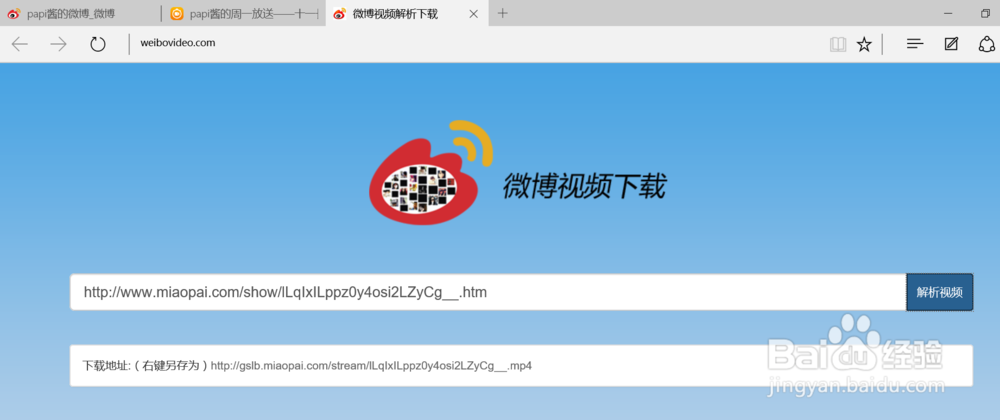This screenshot has height=420, width=1000.
Task: Minimize the browser window
Action: coord(948,13)
